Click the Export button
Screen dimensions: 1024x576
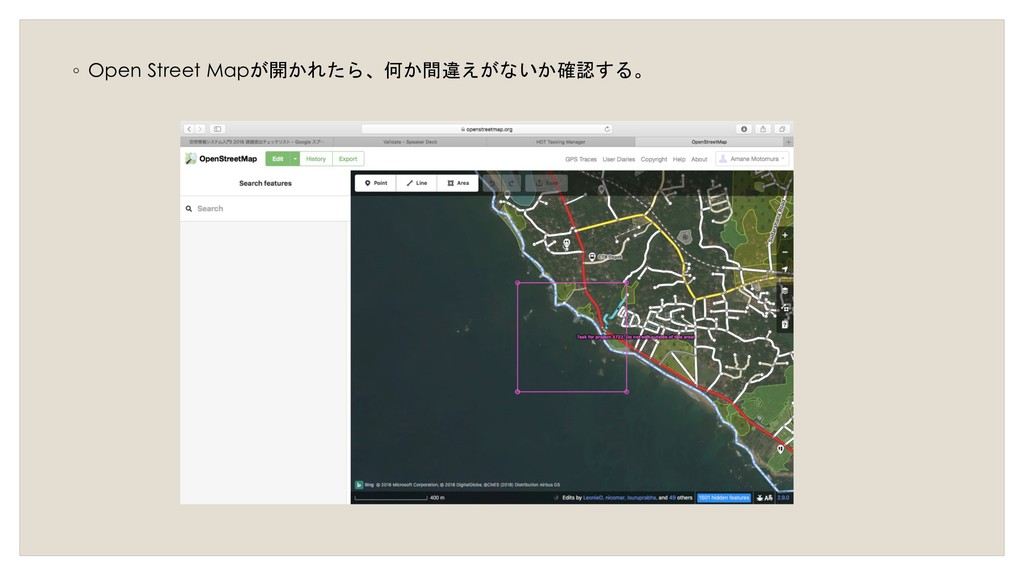348,159
